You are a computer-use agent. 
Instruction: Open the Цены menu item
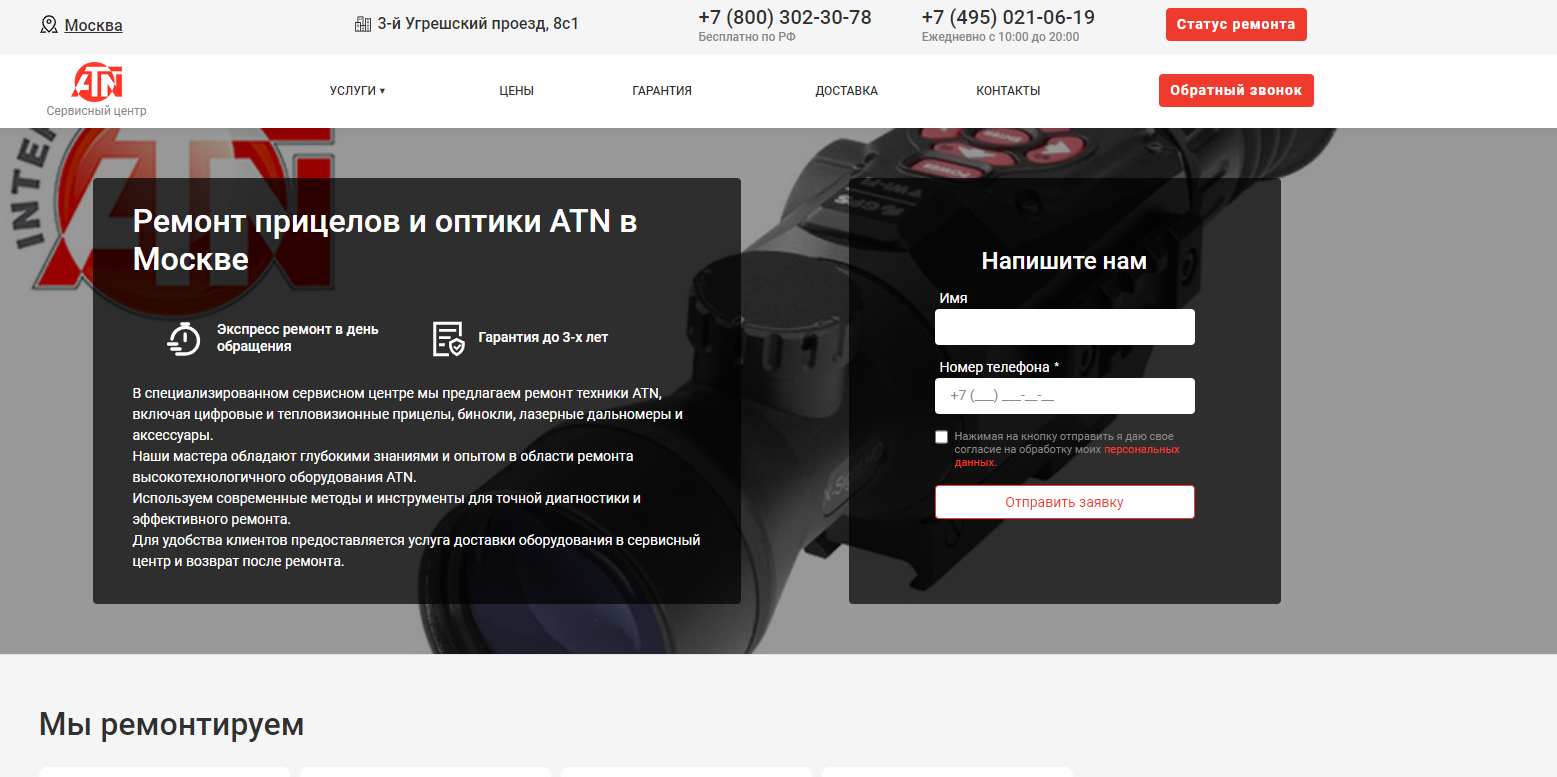tap(517, 91)
